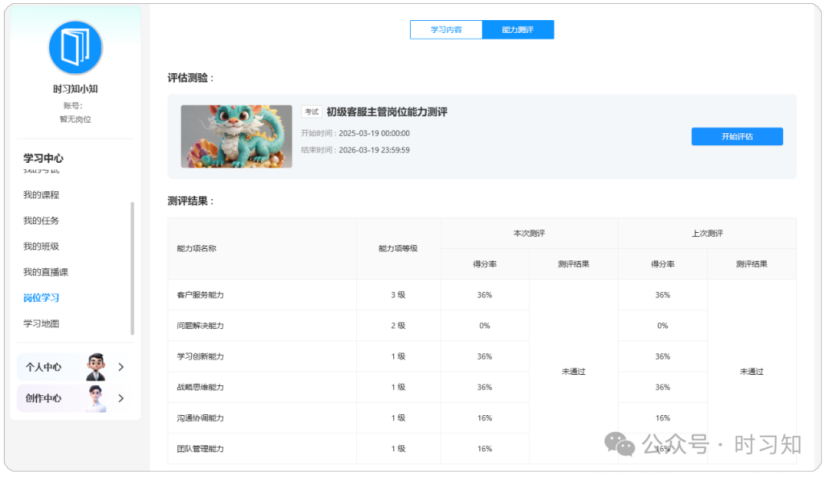The image size is (829, 478).
Task: Click the start time 2025-03-19 00:00:00
Action: tap(374, 133)
